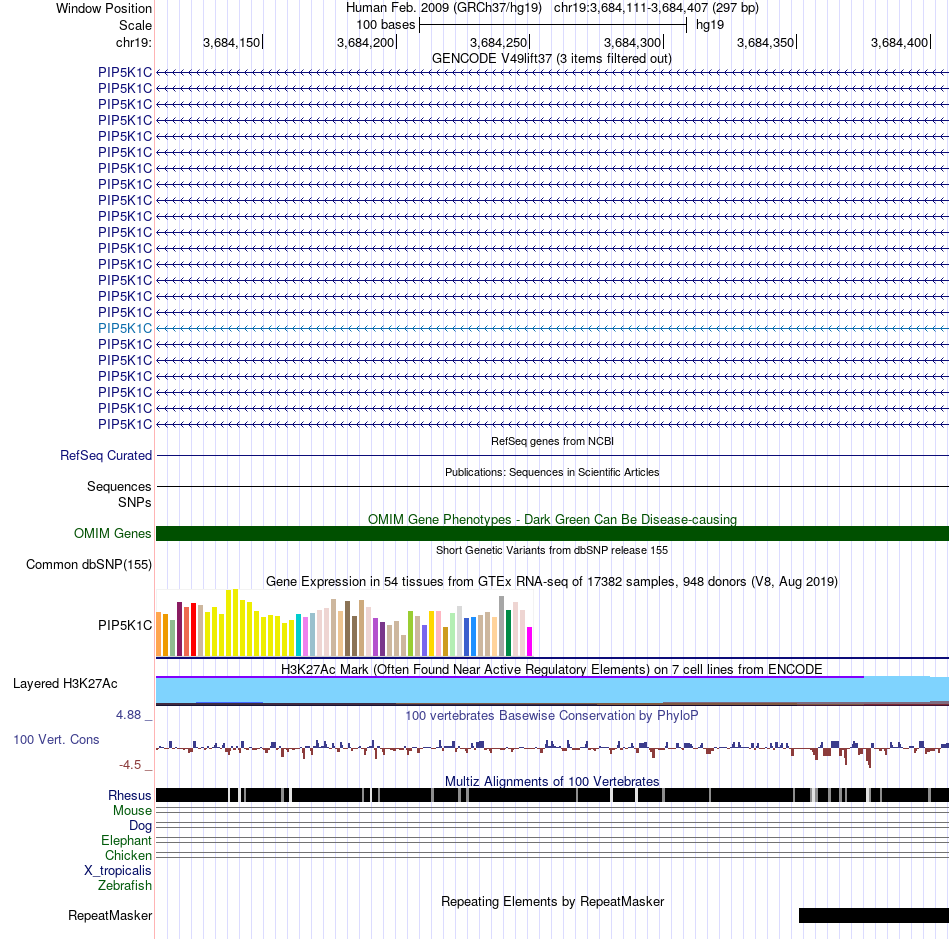Open the GTEx Gene Expression in 54 tissues title
The width and height of the screenshot is (950, 939).
tap(552, 582)
